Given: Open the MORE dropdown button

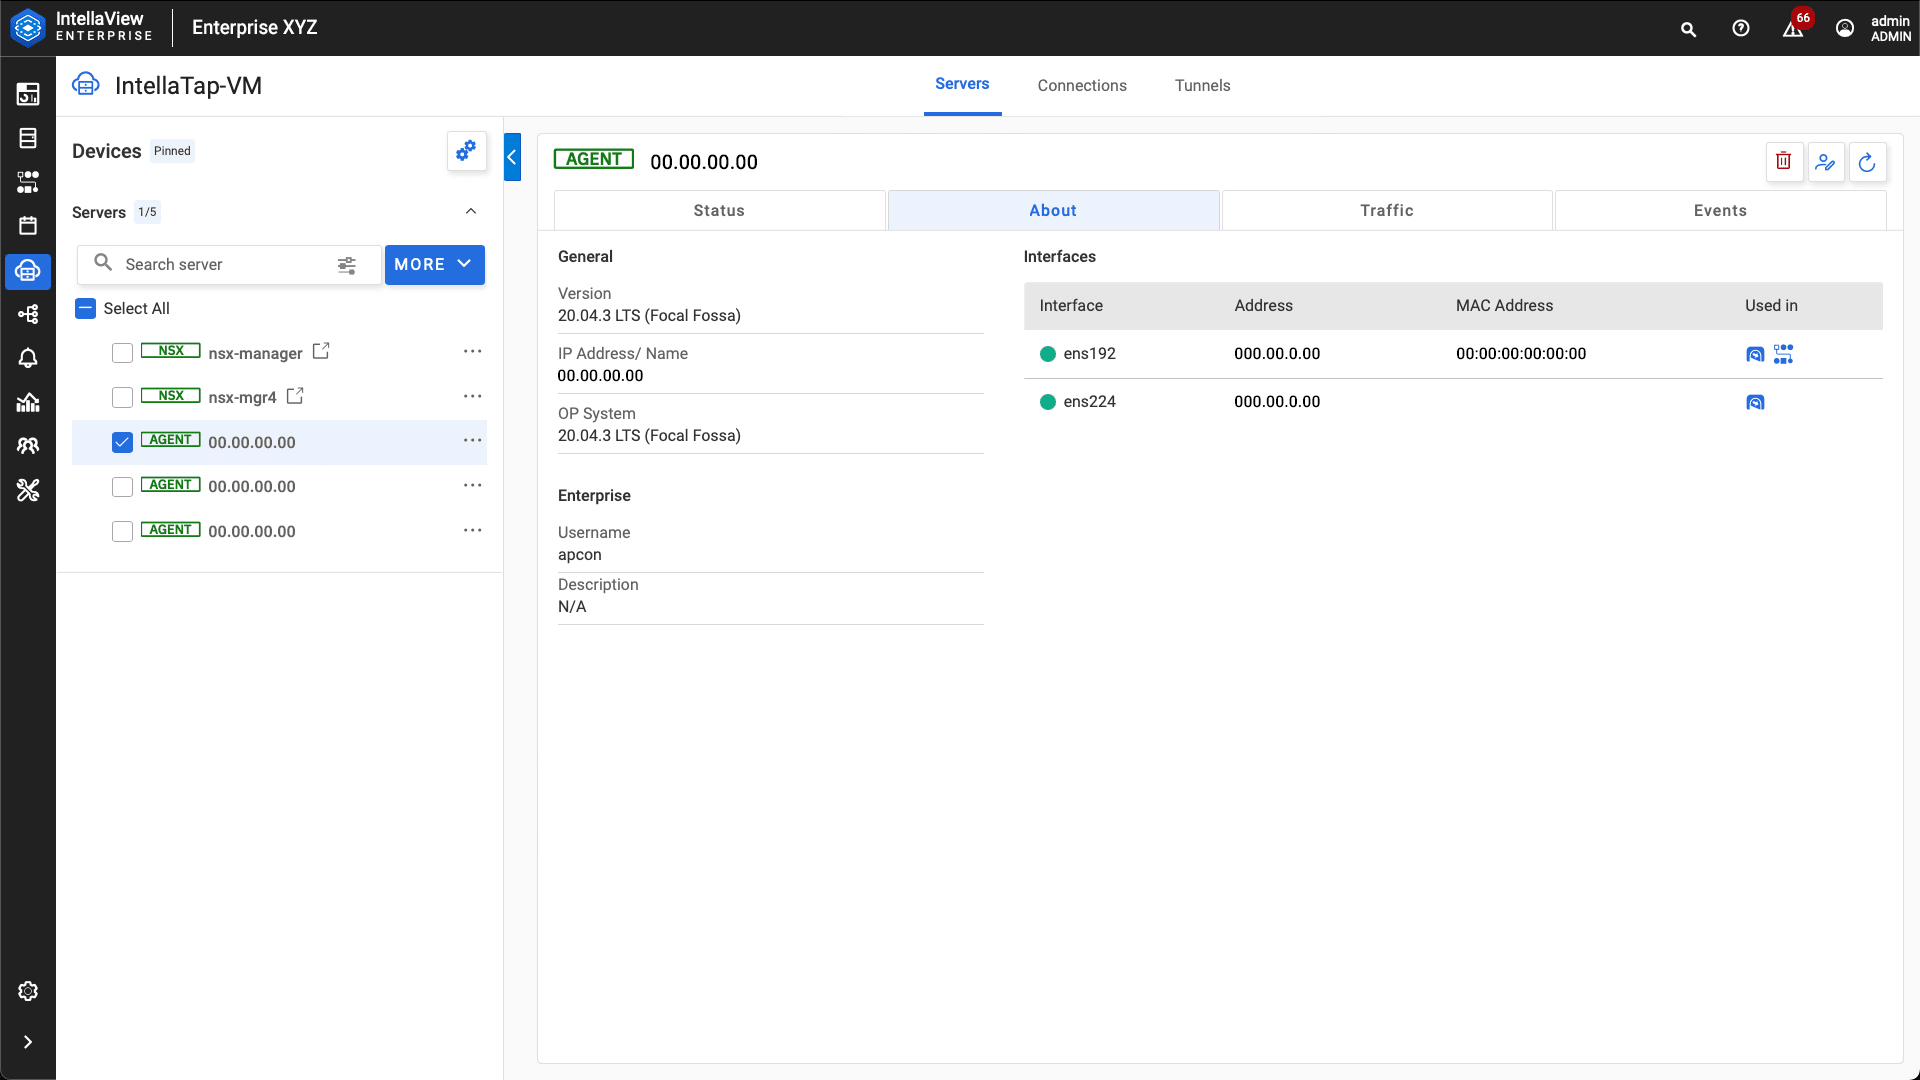Looking at the screenshot, I should coord(434,264).
